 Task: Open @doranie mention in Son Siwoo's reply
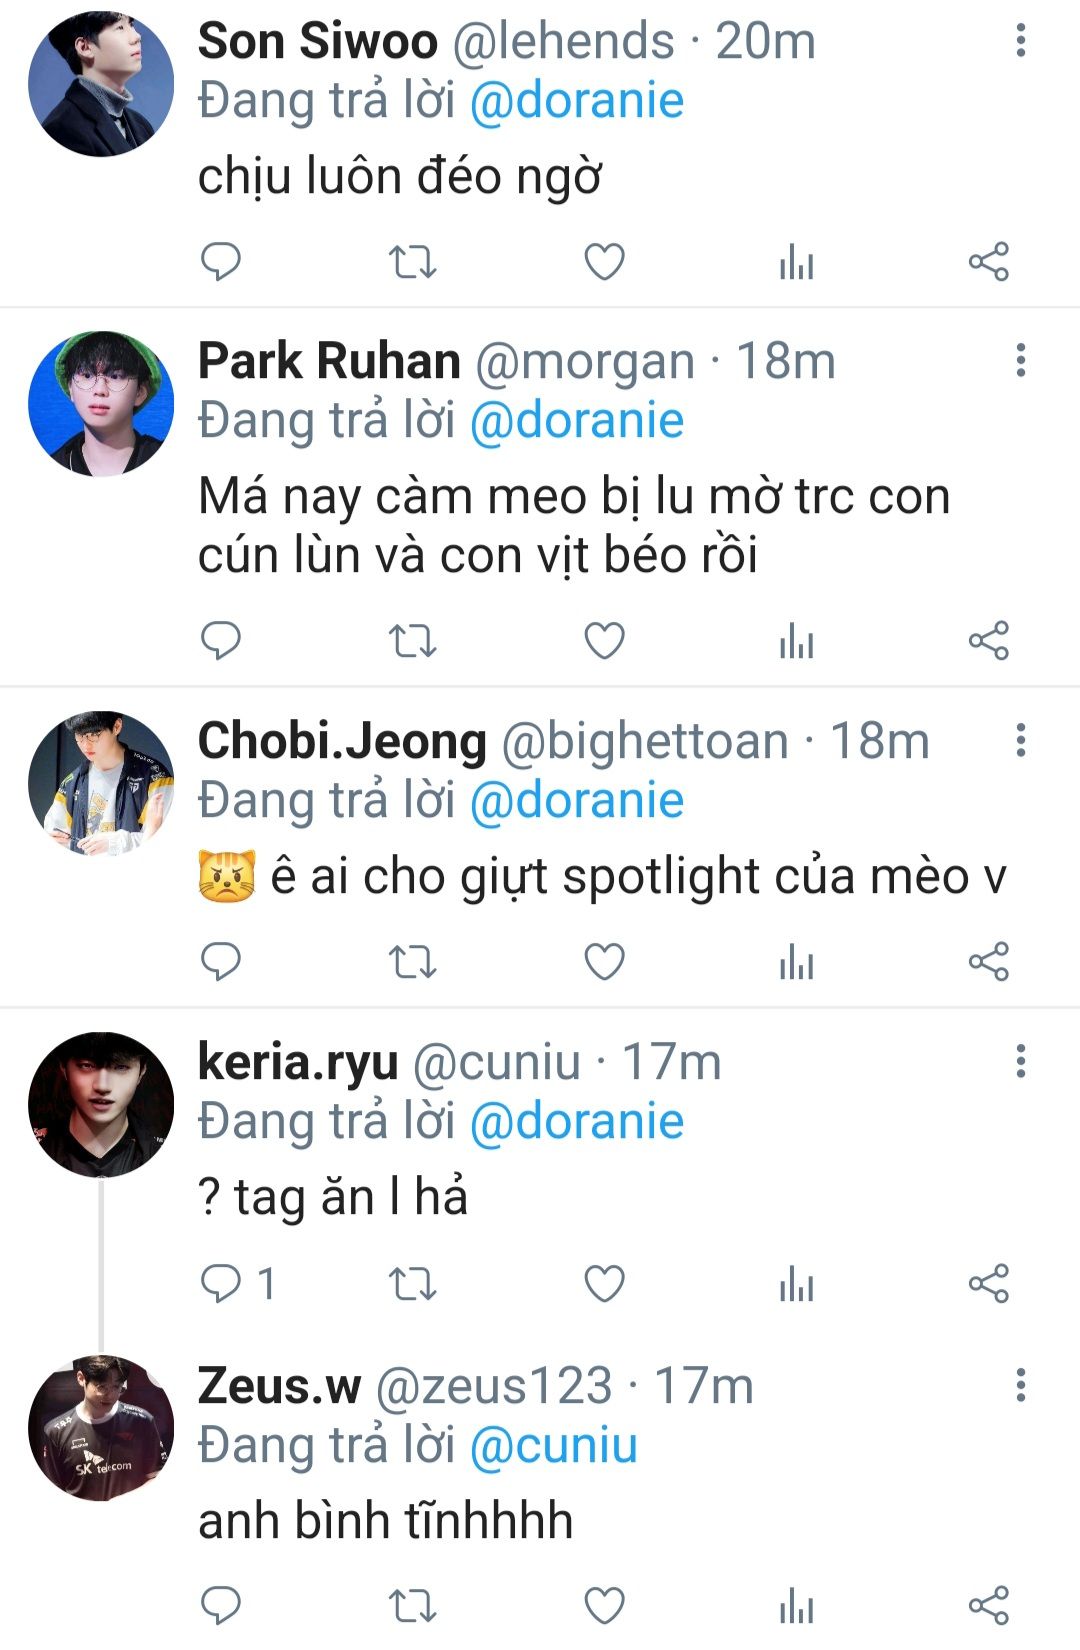576,101
